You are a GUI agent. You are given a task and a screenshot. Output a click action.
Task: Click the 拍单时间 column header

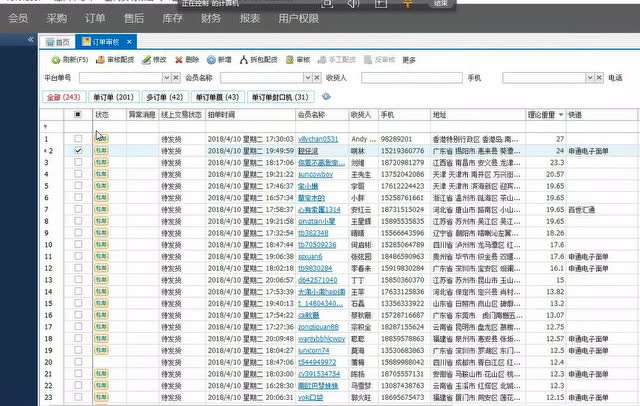(250, 115)
